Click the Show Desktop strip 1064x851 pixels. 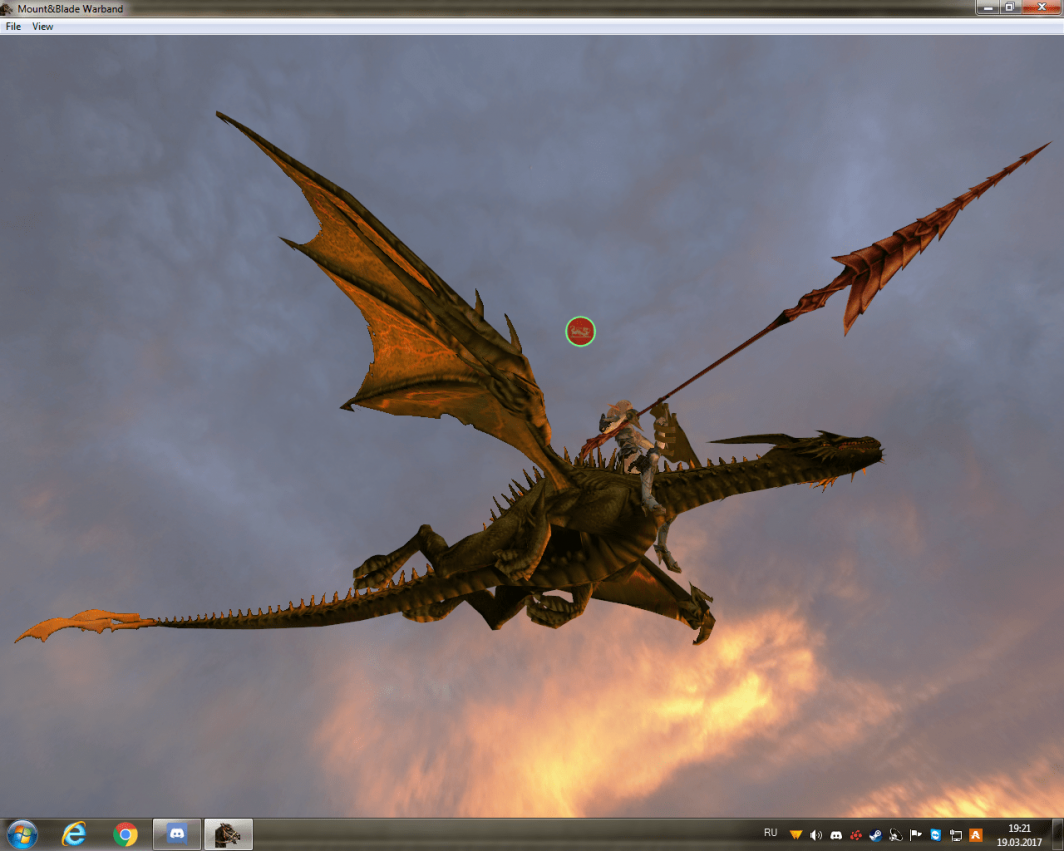(1058, 834)
